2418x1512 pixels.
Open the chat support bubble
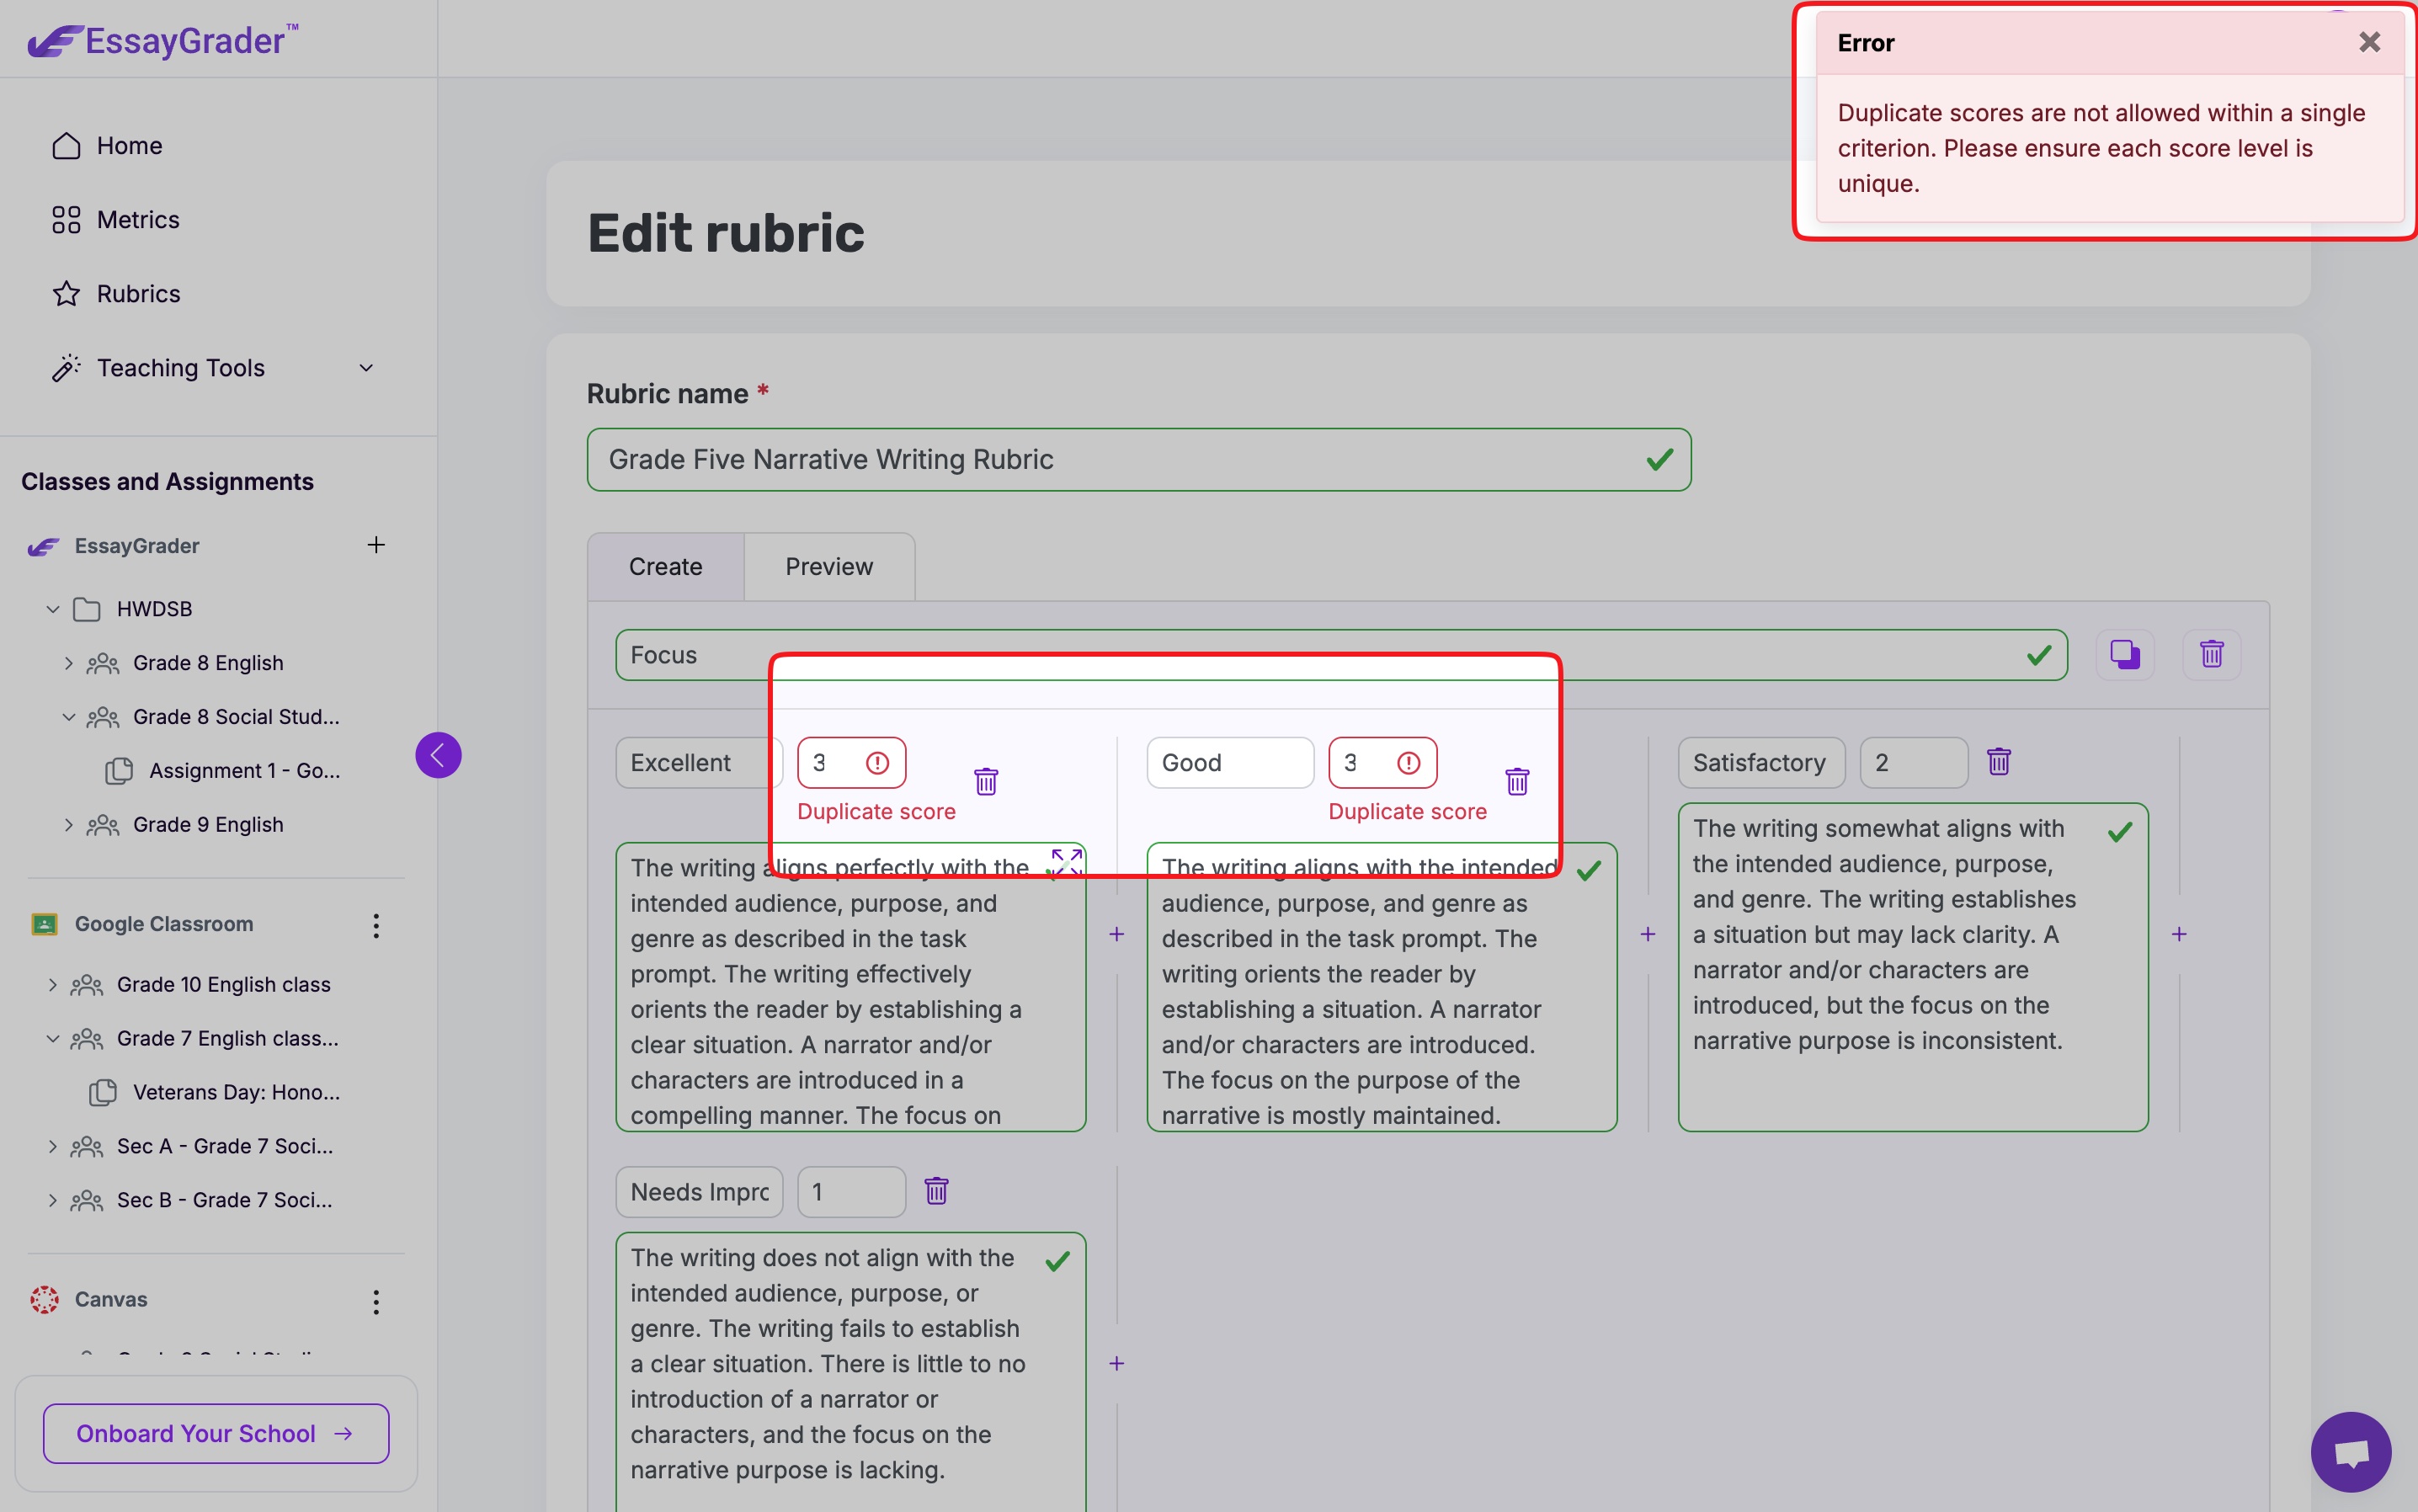click(2350, 1451)
